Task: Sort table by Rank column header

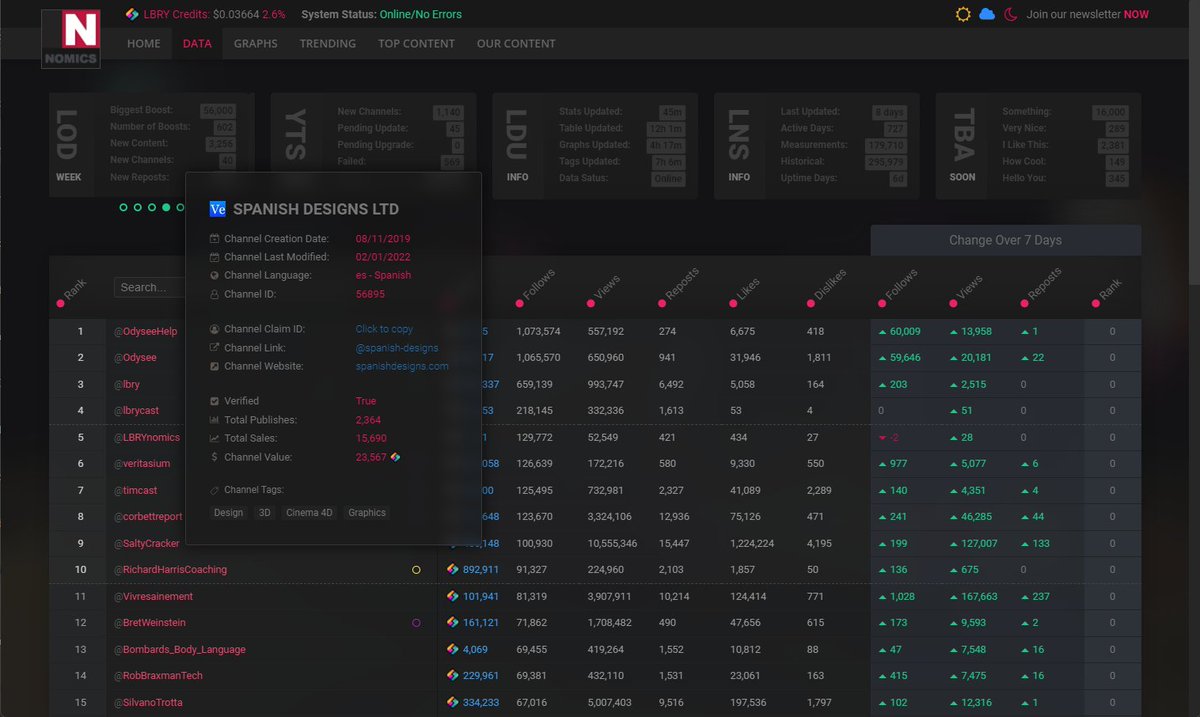Action: [73, 291]
